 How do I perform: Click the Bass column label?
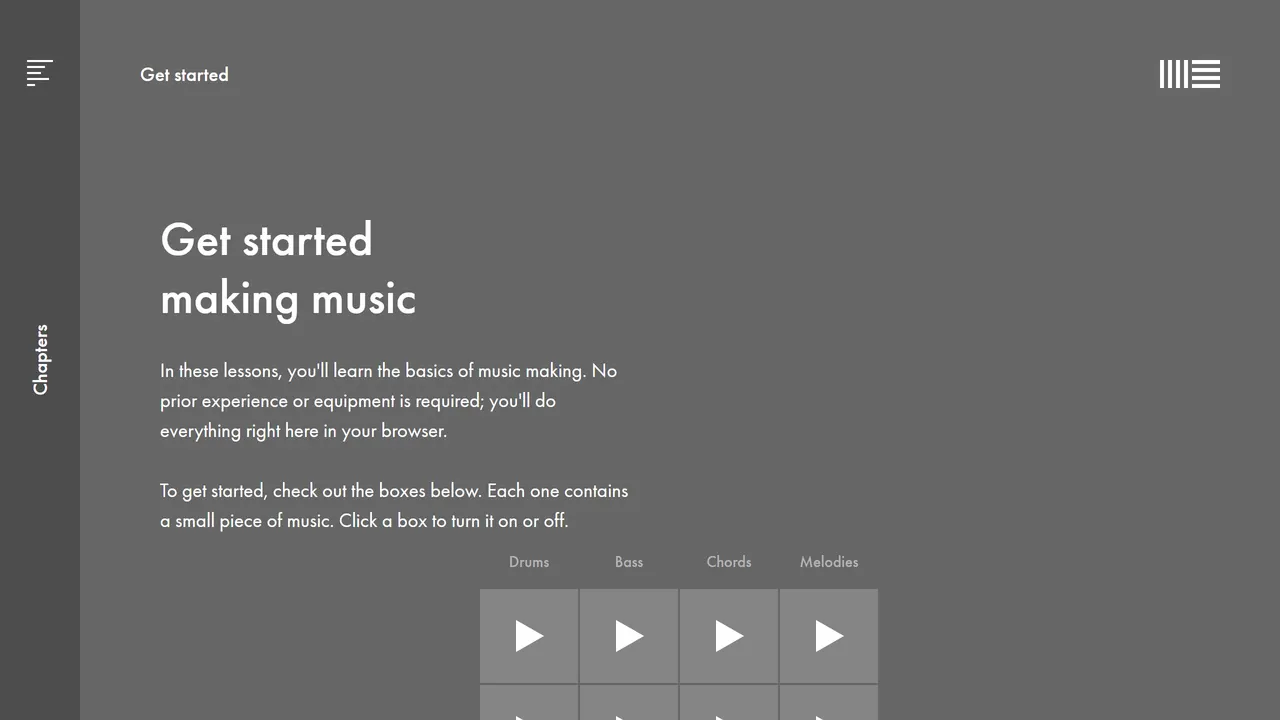(629, 562)
